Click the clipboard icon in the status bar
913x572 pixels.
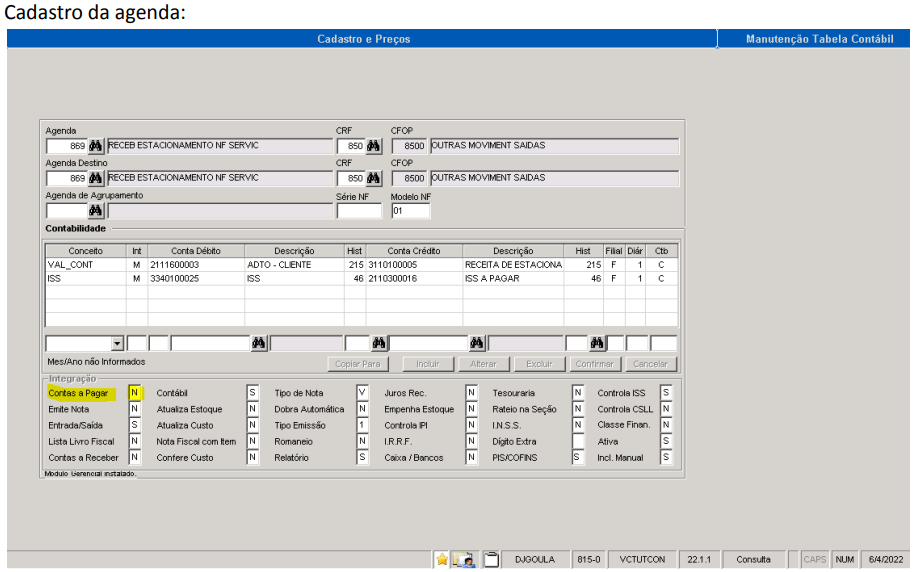491,559
